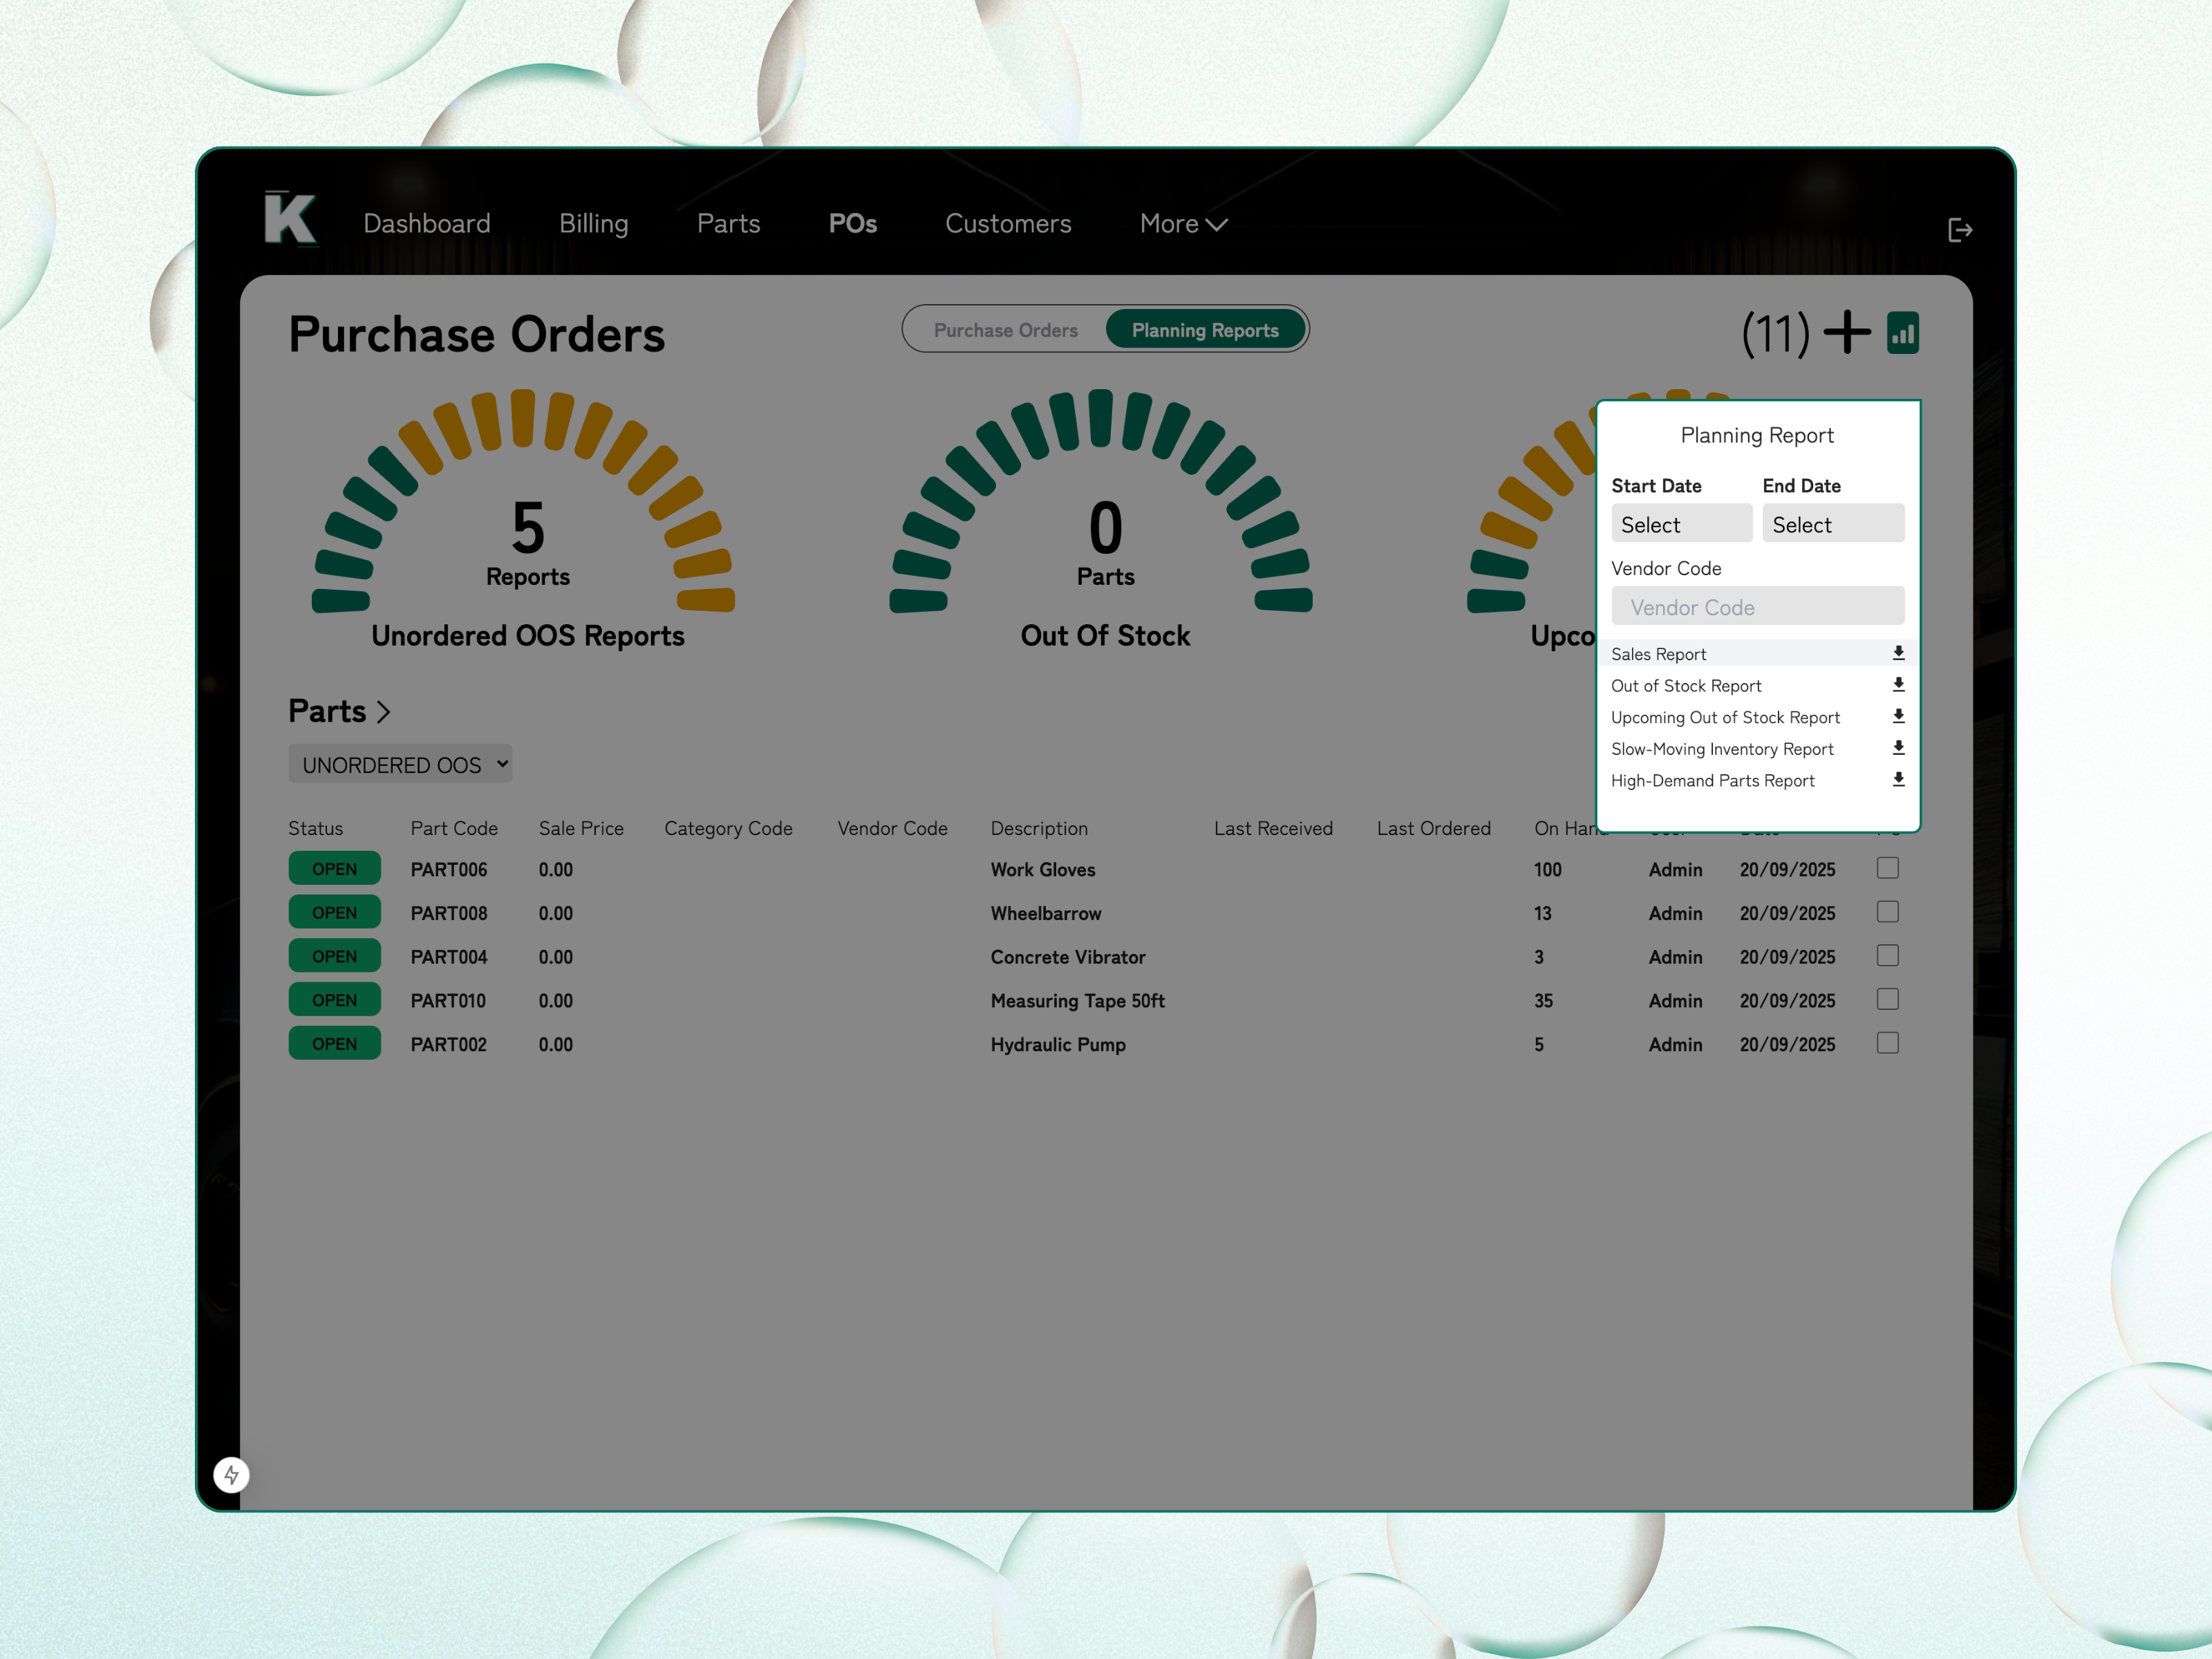Open the Parts section heading link

(338, 711)
